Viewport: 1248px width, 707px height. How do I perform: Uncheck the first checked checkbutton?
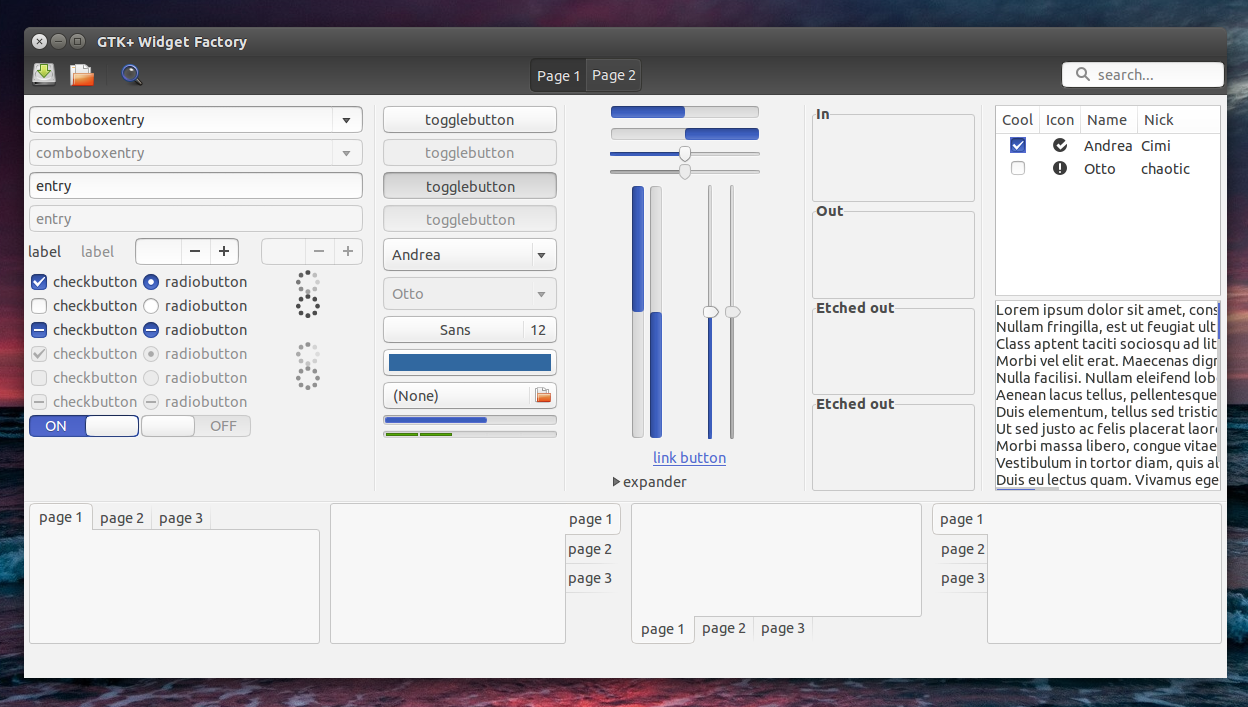coord(40,282)
